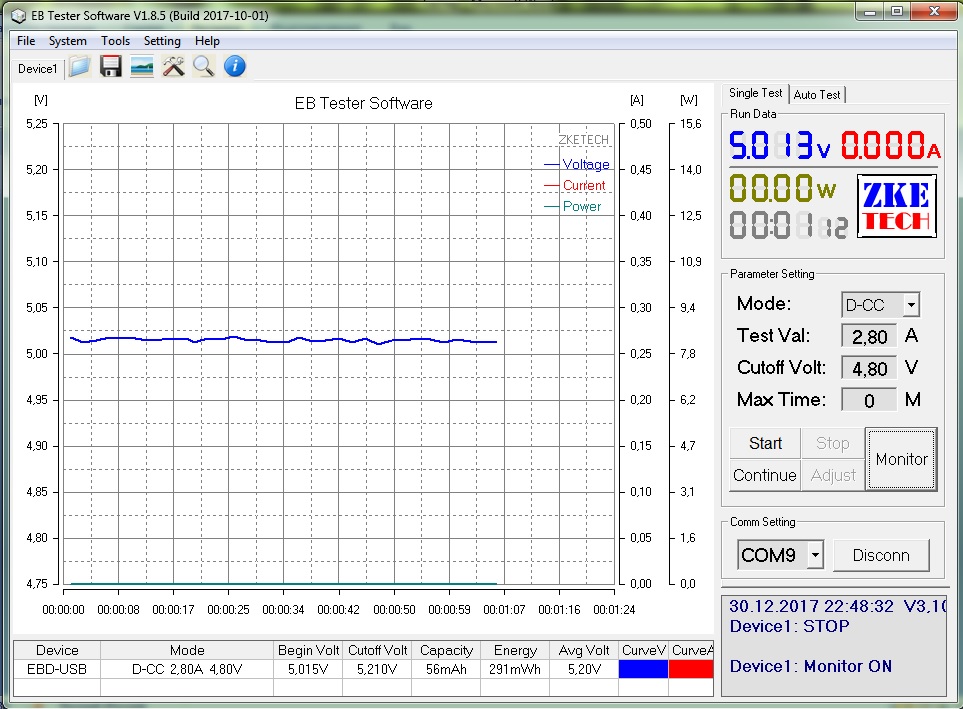The height and width of the screenshot is (709, 963).
Task: Open the Setting menu
Action: pos(162,41)
